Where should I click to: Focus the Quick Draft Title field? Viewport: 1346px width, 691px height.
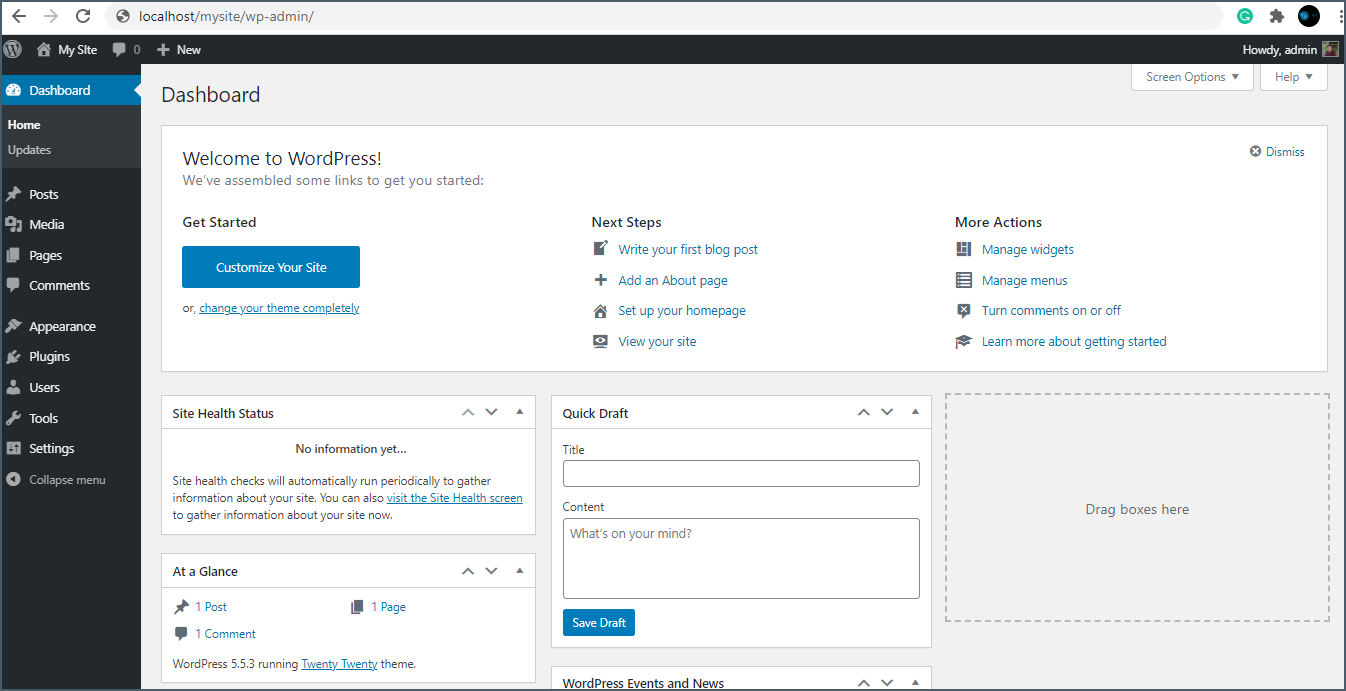(741, 473)
